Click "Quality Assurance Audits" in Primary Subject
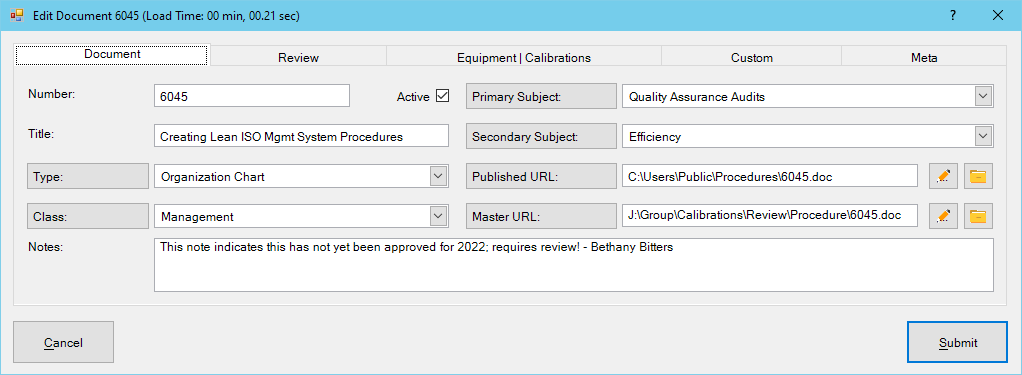Viewport: 1022px width, 375px height. (x=697, y=97)
